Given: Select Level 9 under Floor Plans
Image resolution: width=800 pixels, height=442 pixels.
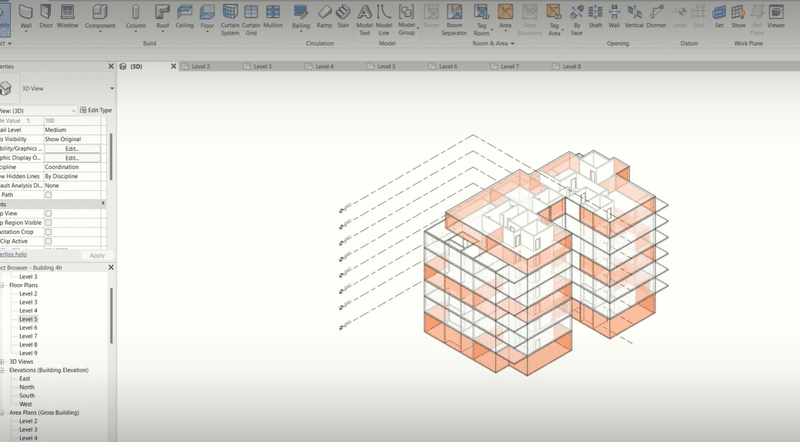Looking at the screenshot, I should pos(28,353).
